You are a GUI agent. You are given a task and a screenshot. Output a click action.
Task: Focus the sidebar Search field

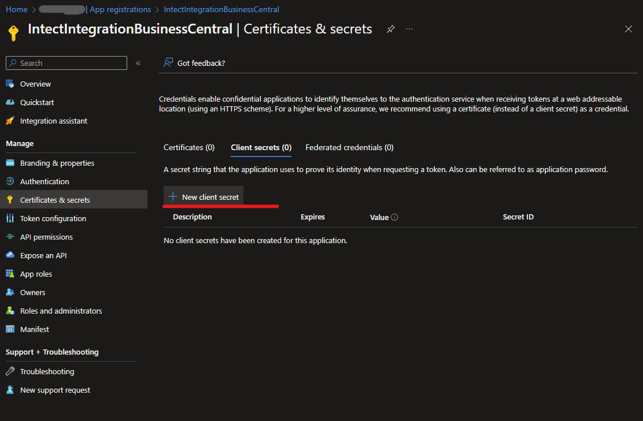pos(66,63)
